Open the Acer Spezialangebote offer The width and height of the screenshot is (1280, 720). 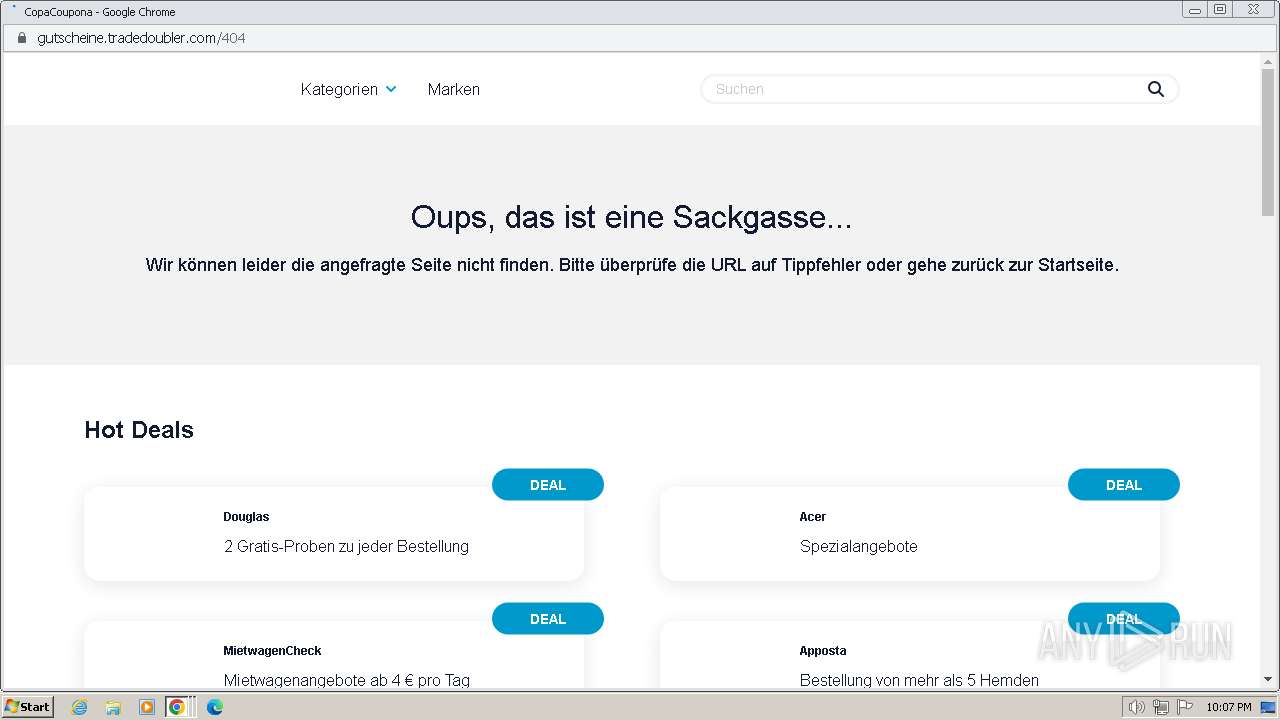859,547
